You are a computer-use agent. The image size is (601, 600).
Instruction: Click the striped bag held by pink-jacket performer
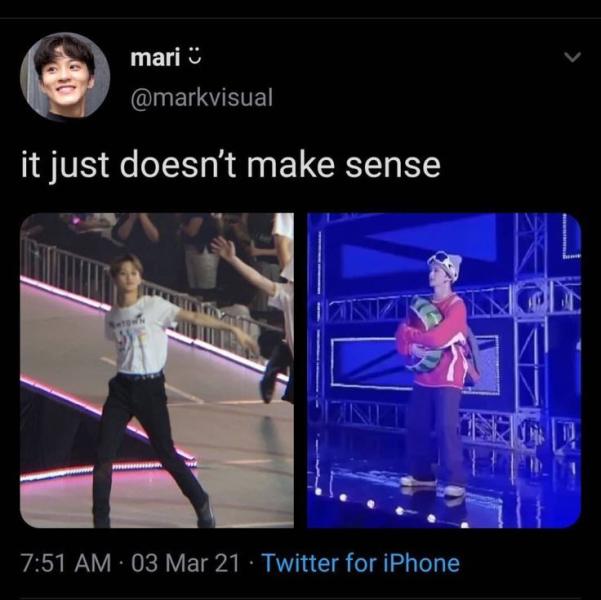tap(423, 336)
